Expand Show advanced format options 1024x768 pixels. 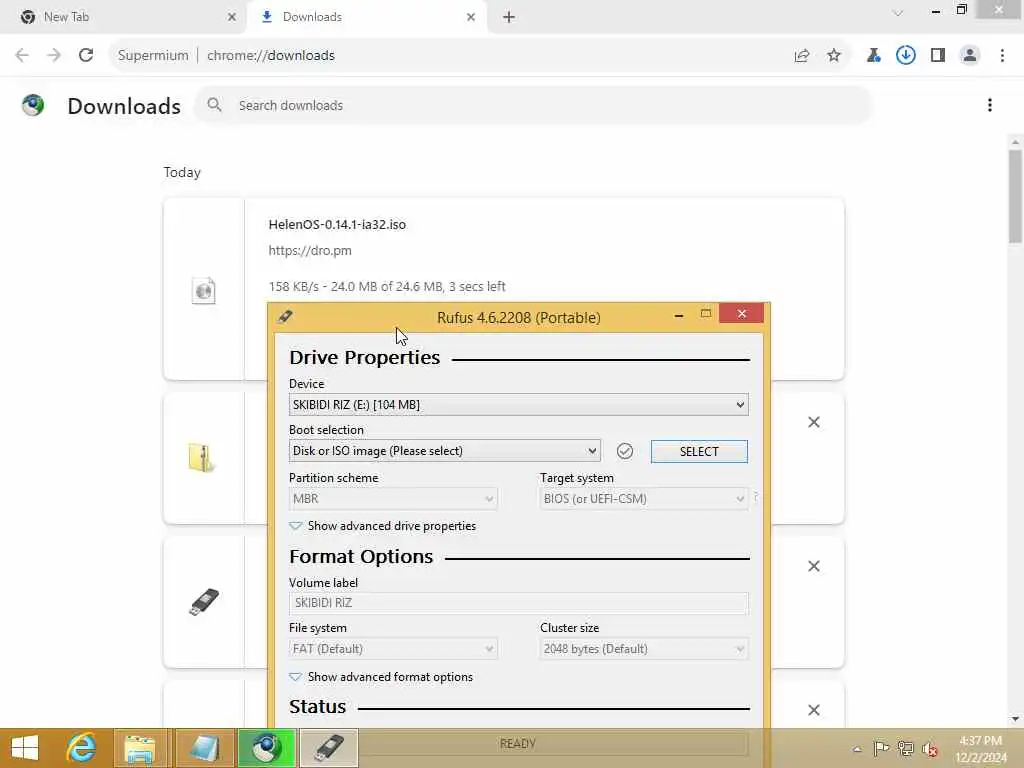[381, 677]
